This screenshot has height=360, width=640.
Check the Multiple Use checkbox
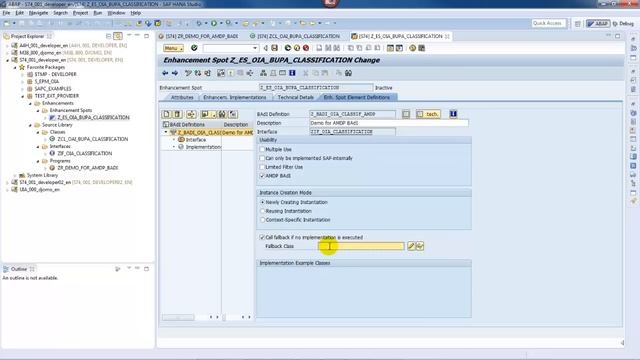click(262, 149)
